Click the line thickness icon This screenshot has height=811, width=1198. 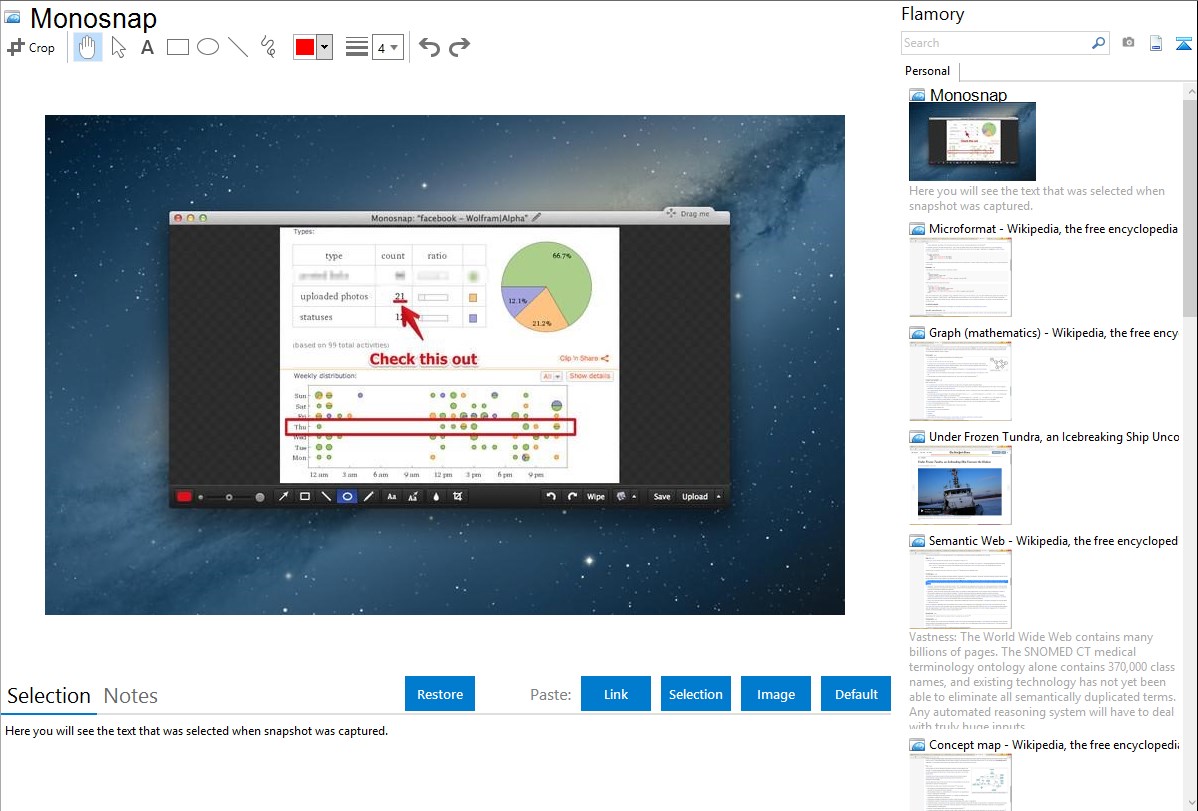tap(357, 47)
